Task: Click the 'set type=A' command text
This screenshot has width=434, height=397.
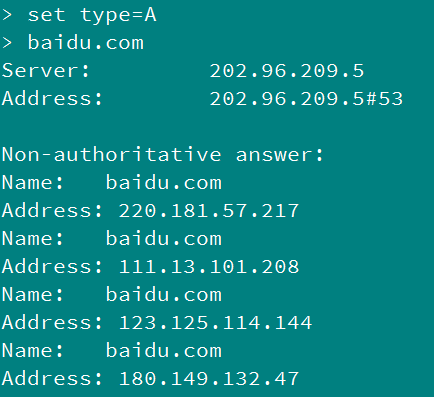Action: [x=92, y=16]
